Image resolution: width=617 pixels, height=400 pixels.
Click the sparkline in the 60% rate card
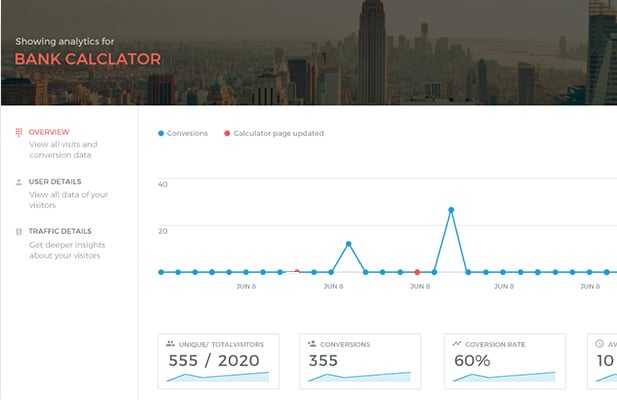[x=504, y=377]
